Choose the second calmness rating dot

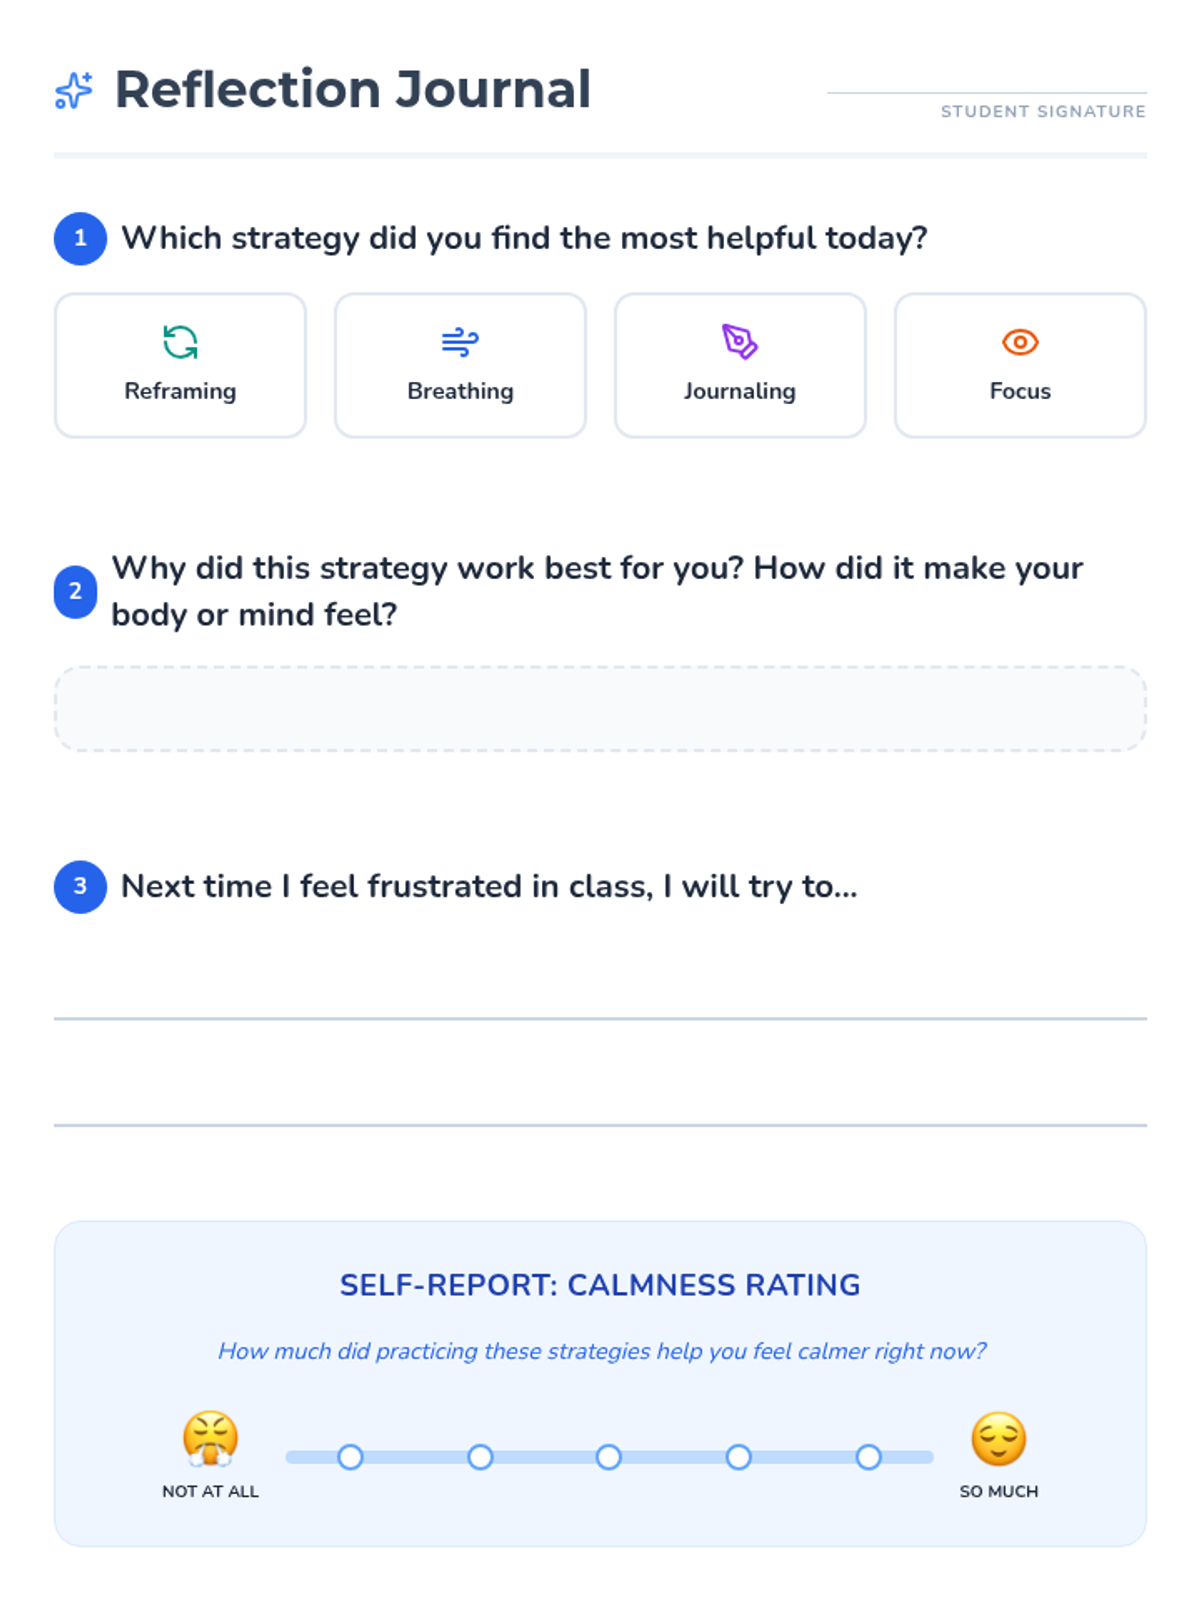coord(480,1457)
